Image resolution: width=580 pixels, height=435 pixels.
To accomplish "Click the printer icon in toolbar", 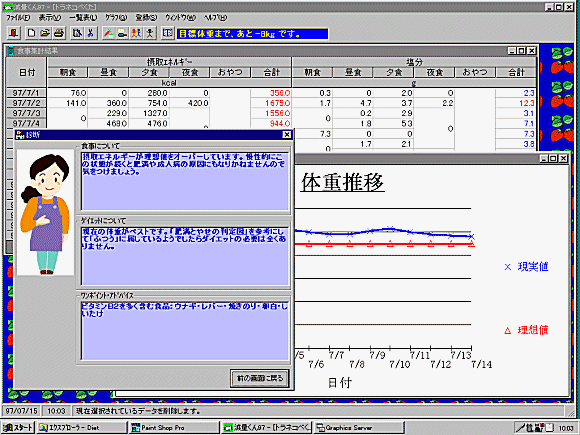I will (x=59, y=34).
